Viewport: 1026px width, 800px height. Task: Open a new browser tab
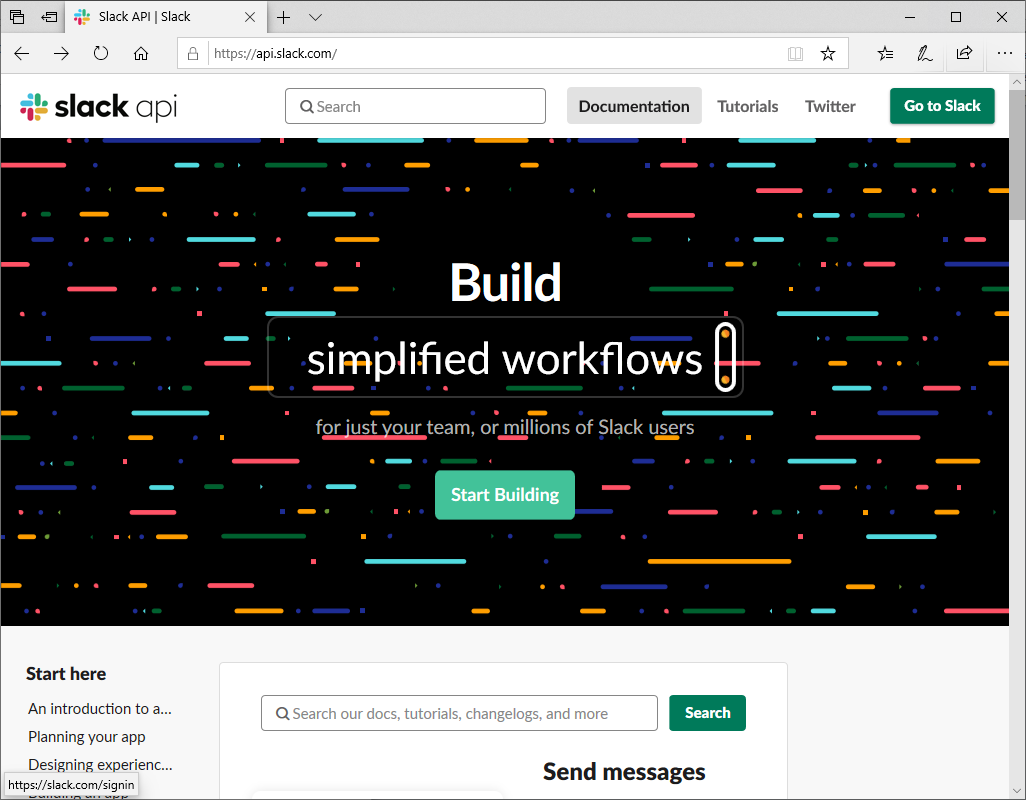pos(284,17)
